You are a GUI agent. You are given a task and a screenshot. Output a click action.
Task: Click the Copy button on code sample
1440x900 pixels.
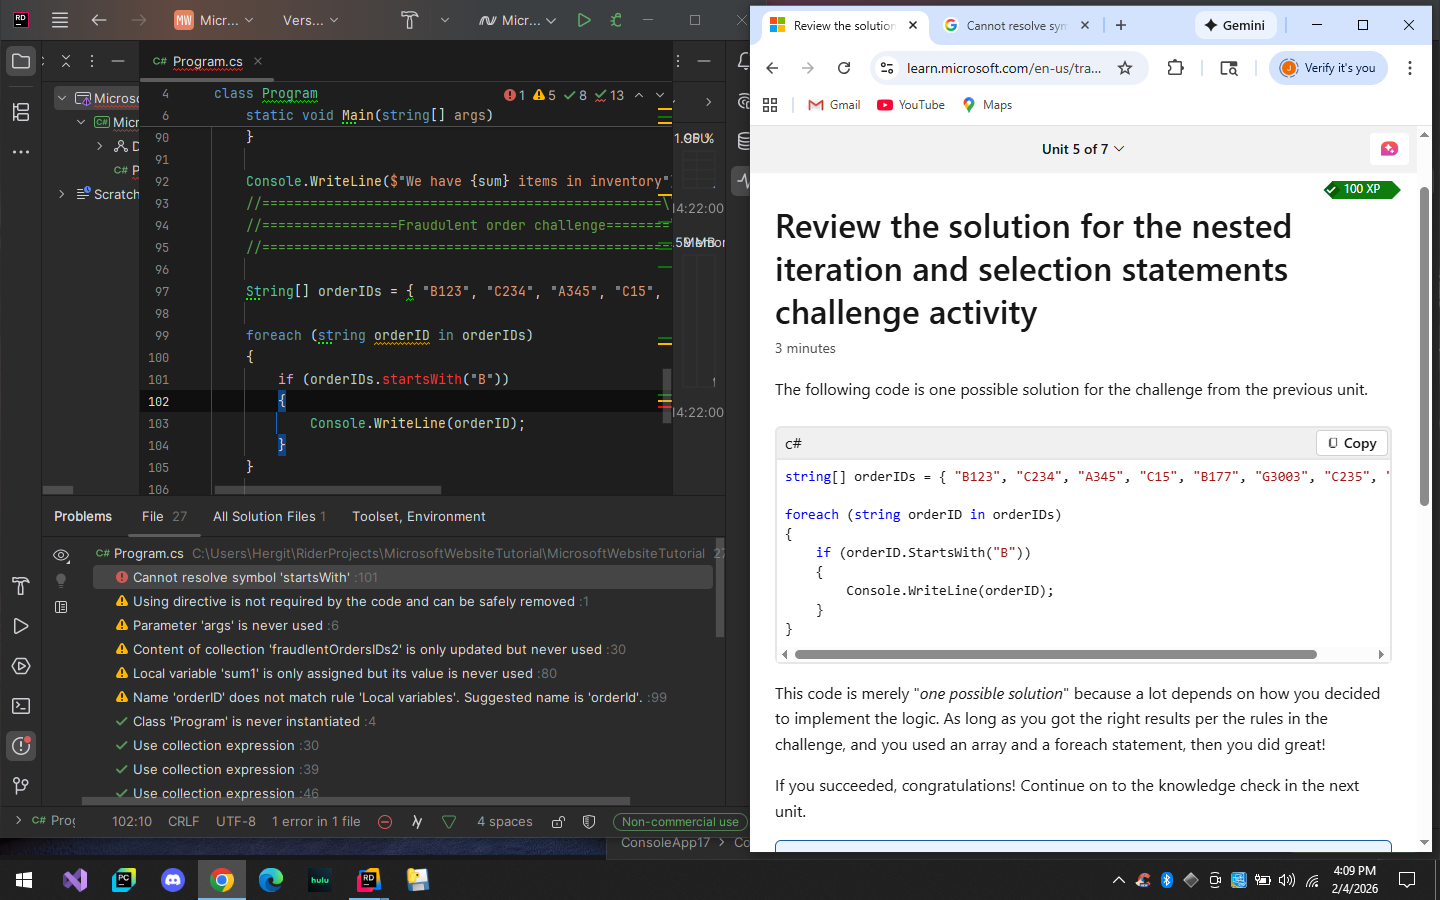(1351, 443)
